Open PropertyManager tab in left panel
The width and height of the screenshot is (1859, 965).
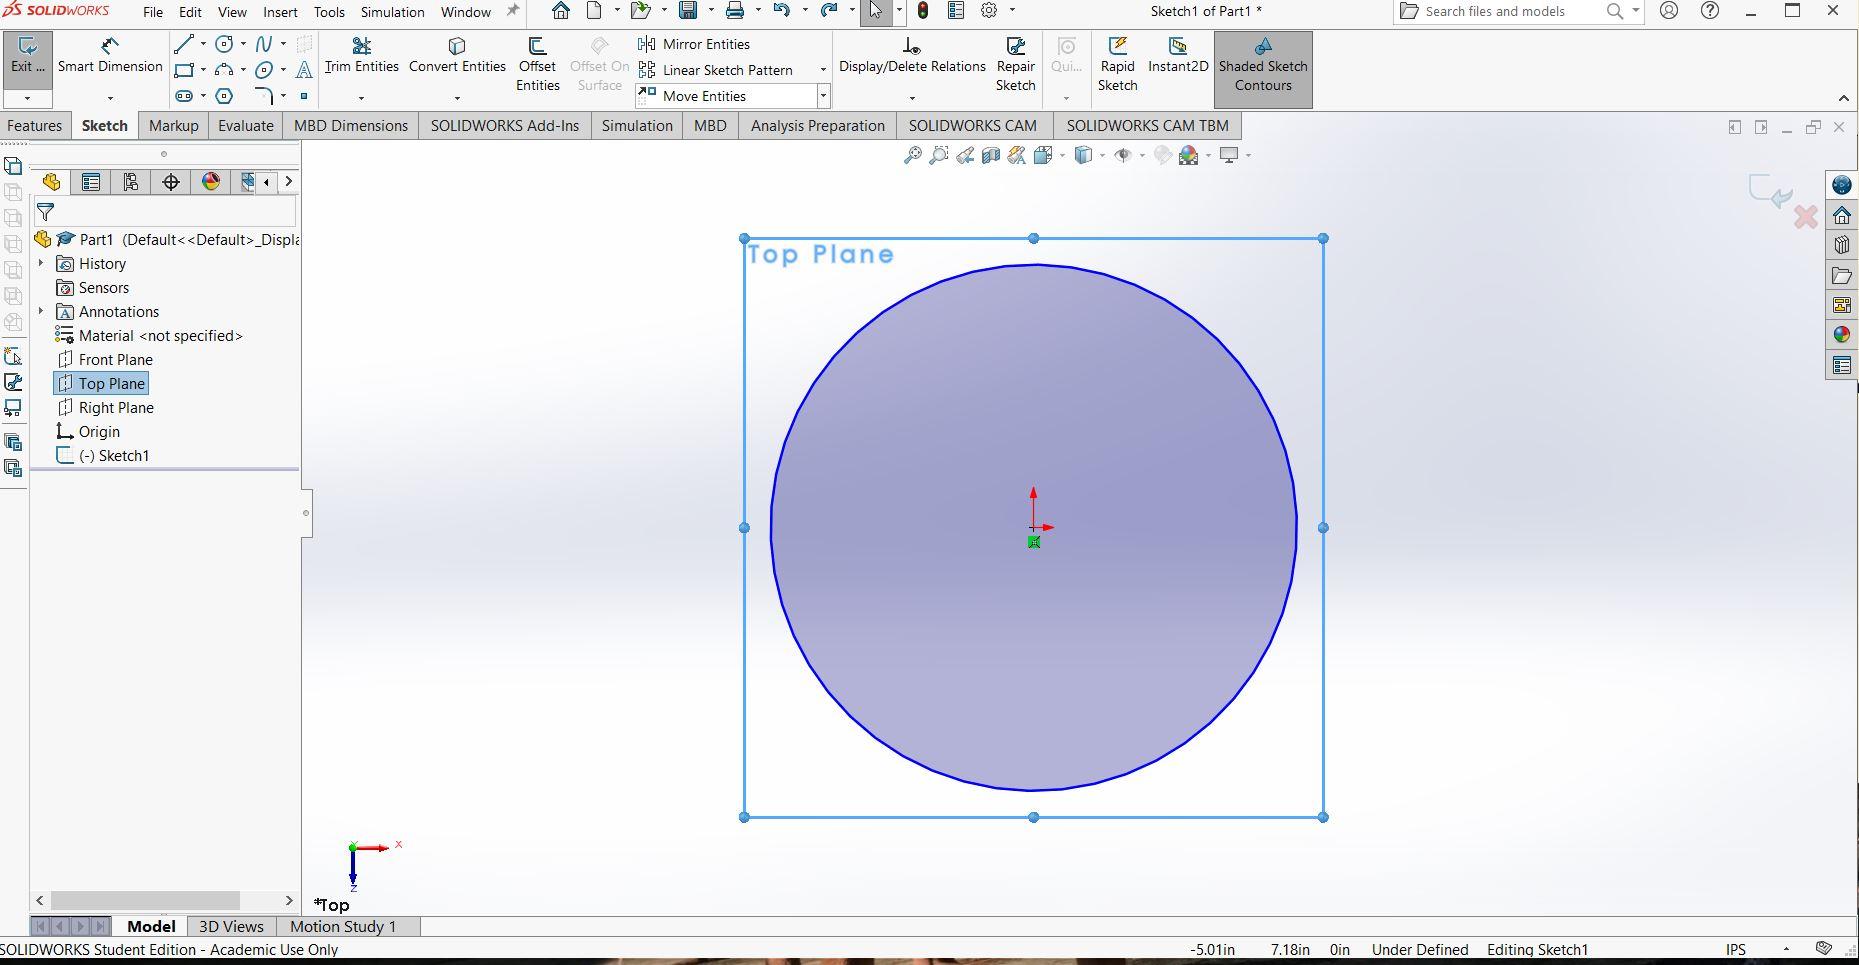(91, 182)
